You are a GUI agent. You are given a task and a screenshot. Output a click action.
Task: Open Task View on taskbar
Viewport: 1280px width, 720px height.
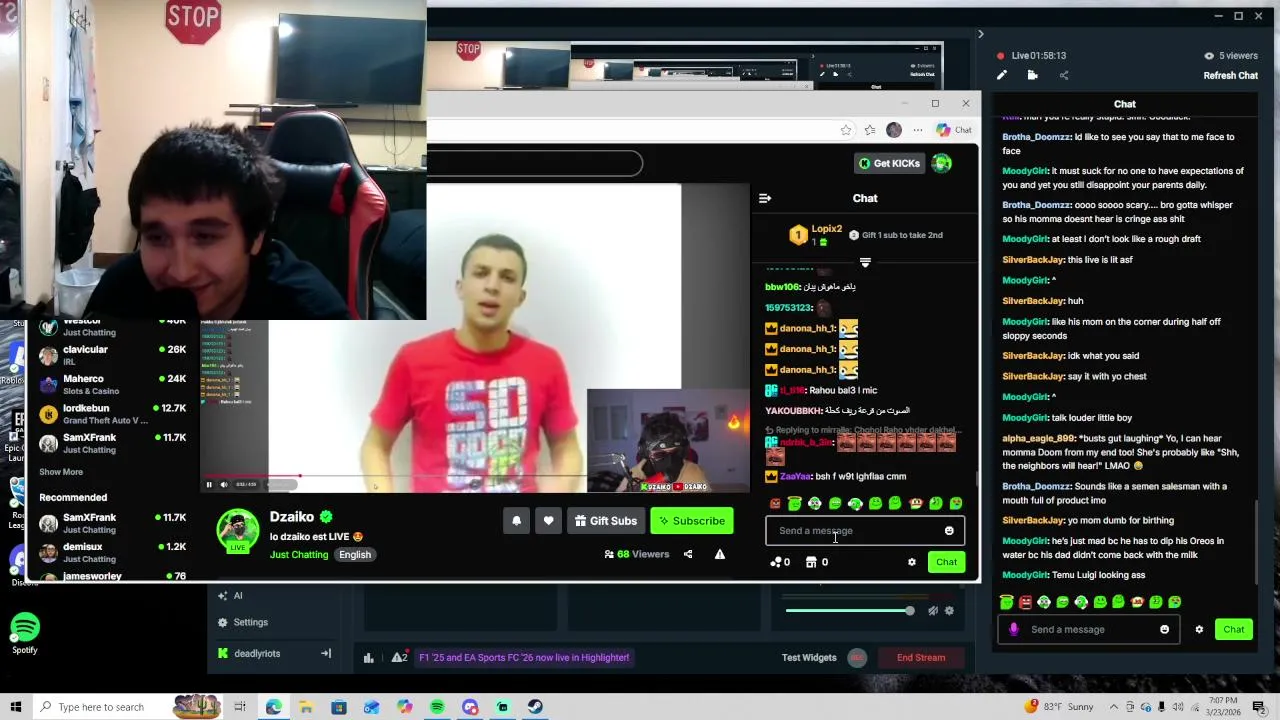tap(240, 707)
